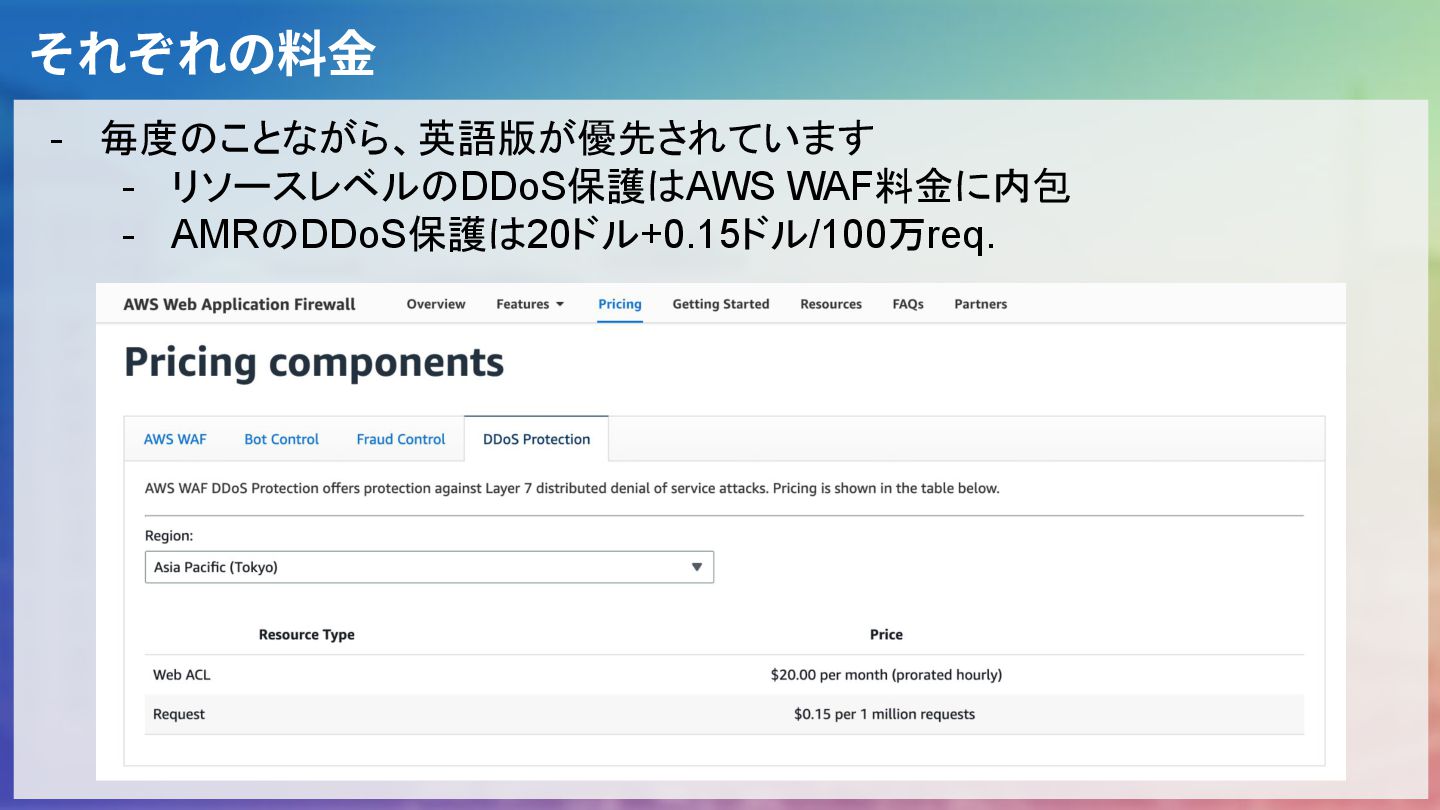1440x810 pixels.
Task: Open the Overview nav item
Action: click(436, 304)
